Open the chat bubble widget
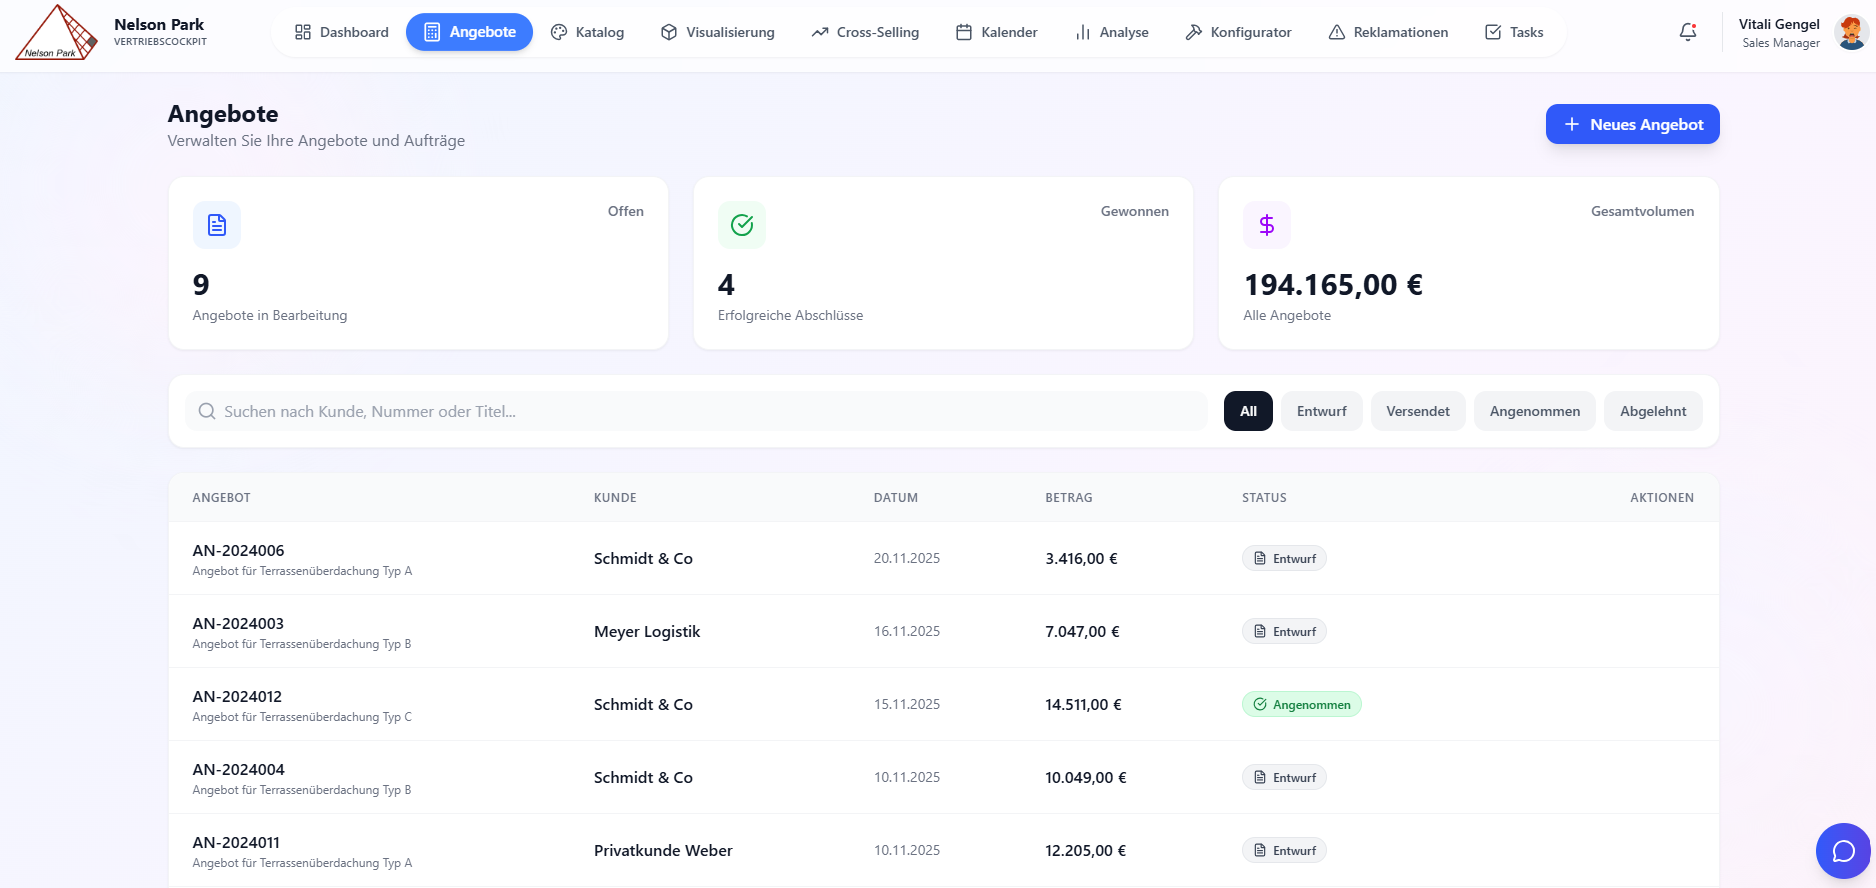1876x888 pixels. (1843, 851)
